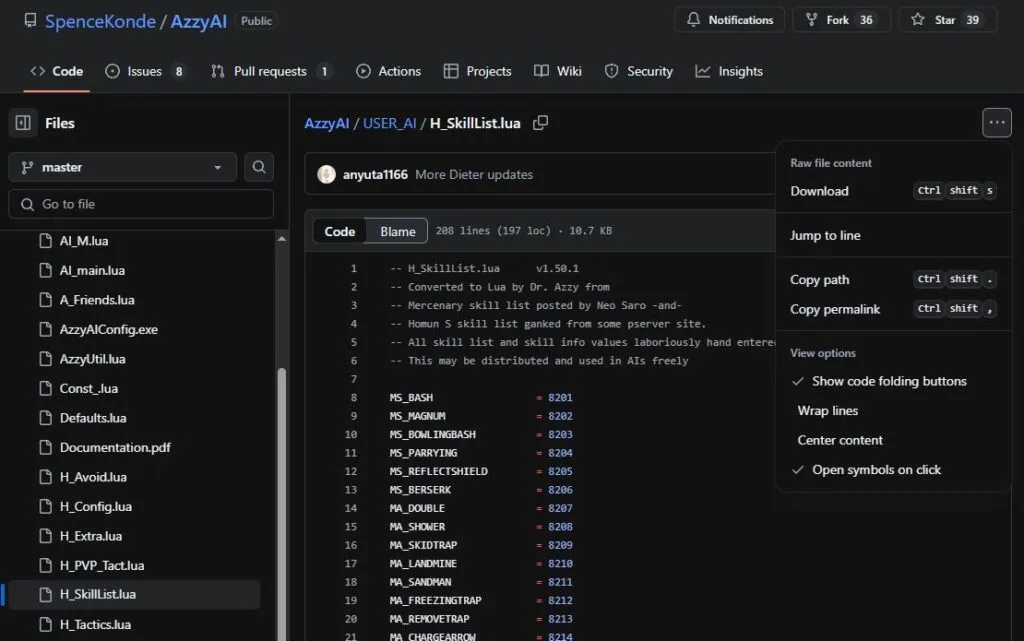Click the H_Tactics.lua file icon
The image size is (1024, 641).
(x=45, y=624)
